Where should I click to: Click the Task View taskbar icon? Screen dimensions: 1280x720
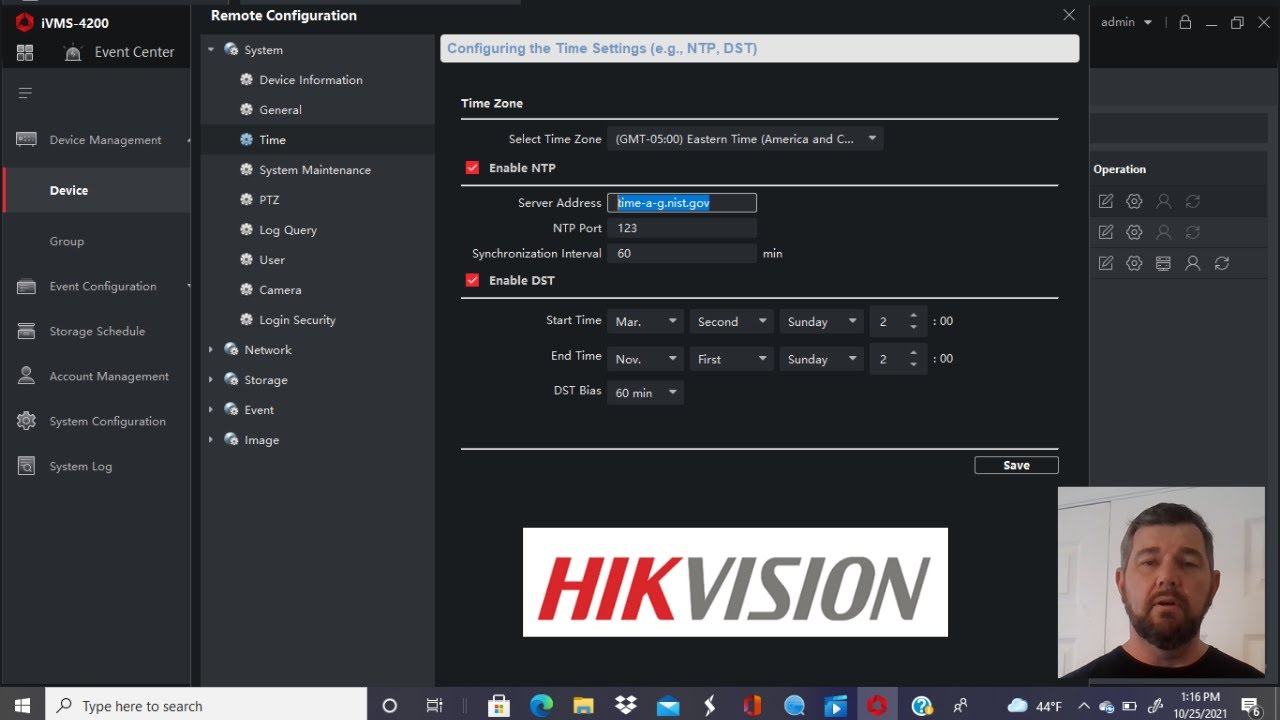click(434, 706)
